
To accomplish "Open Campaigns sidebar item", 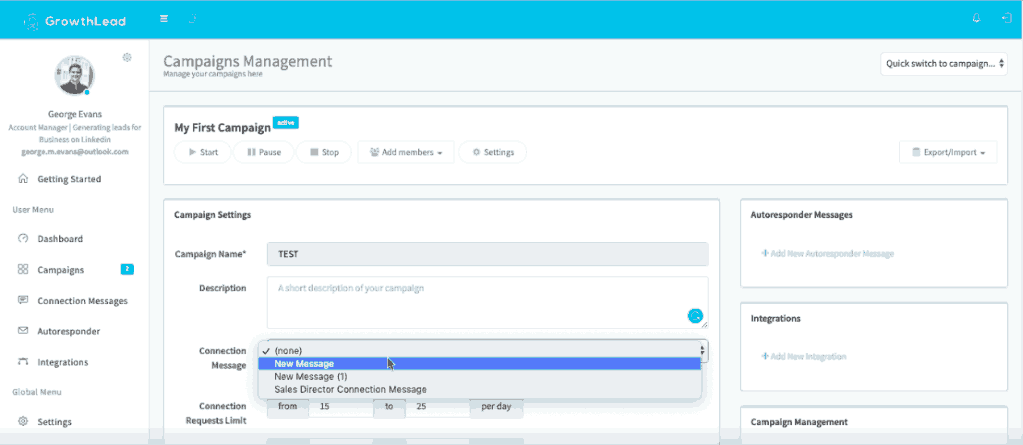I will click(61, 269).
